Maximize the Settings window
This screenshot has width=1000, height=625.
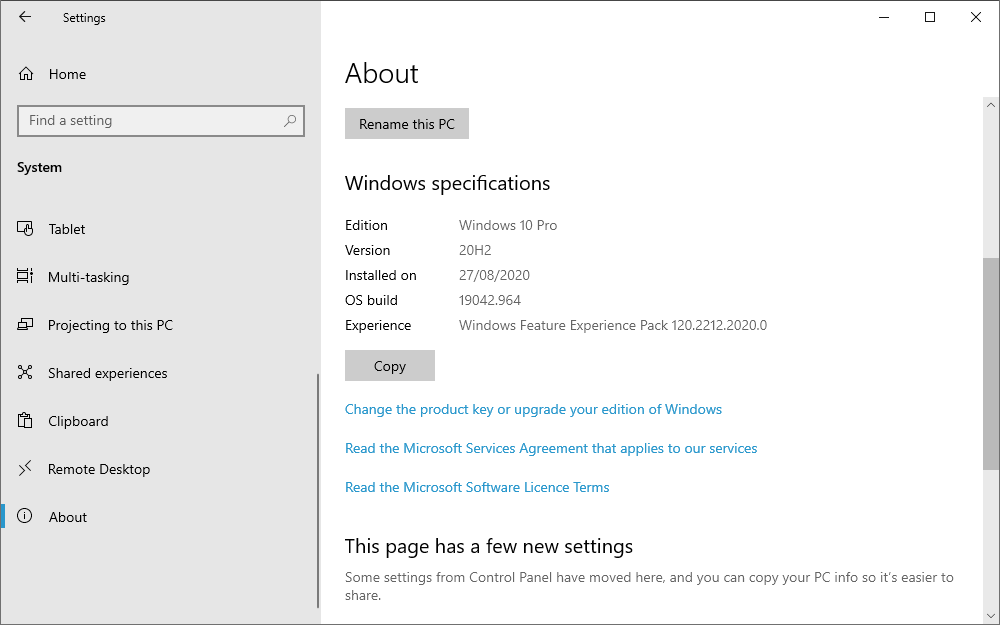(x=930, y=17)
